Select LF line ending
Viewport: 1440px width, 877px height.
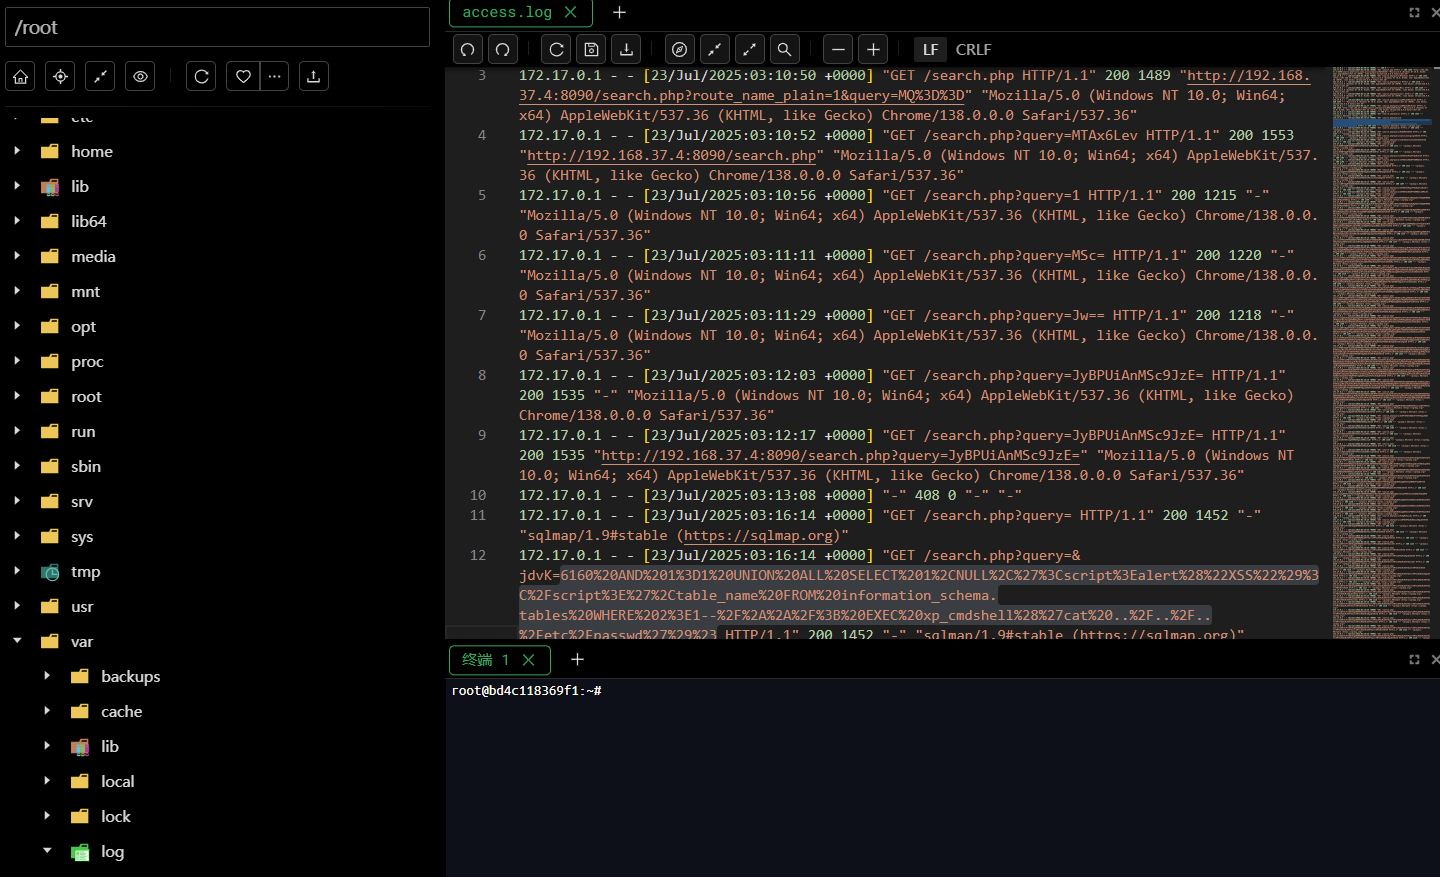pos(930,49)
